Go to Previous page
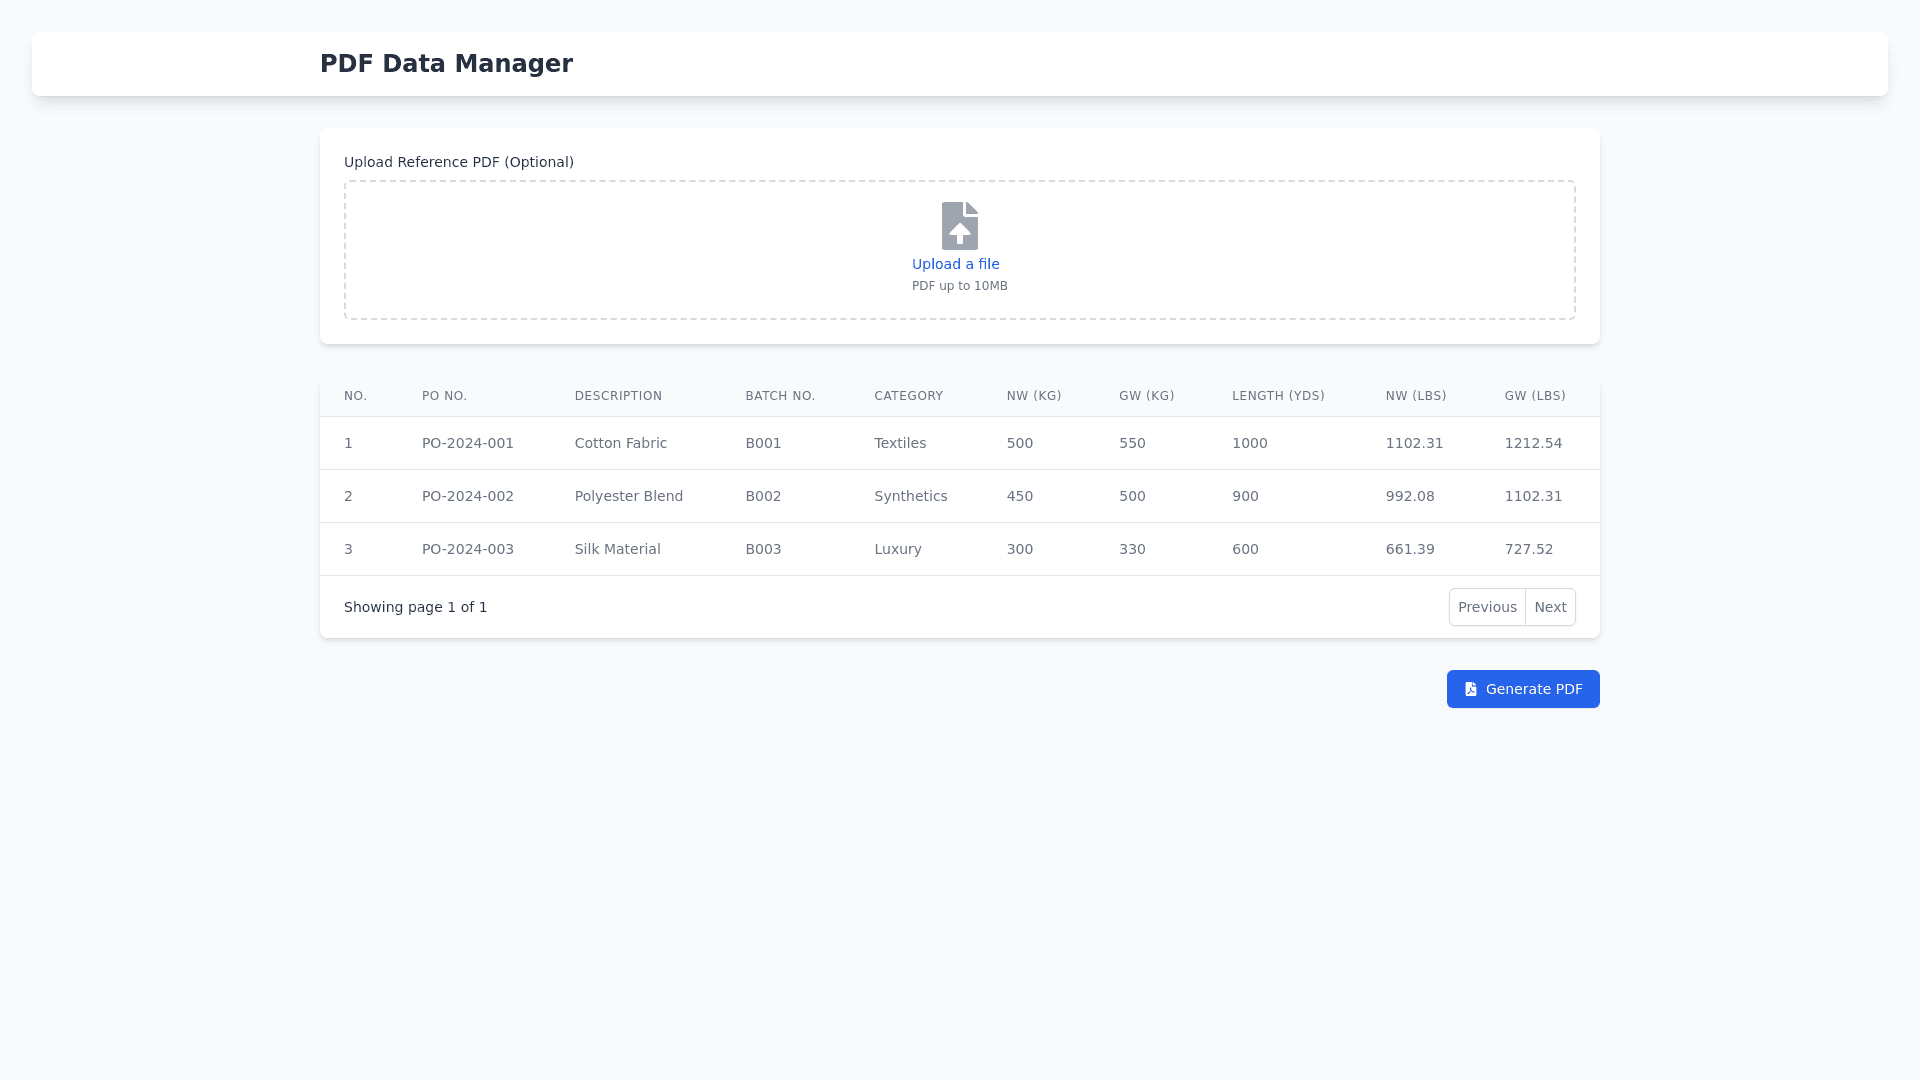This screenshot has width=1920, height=1080. 1486,607
